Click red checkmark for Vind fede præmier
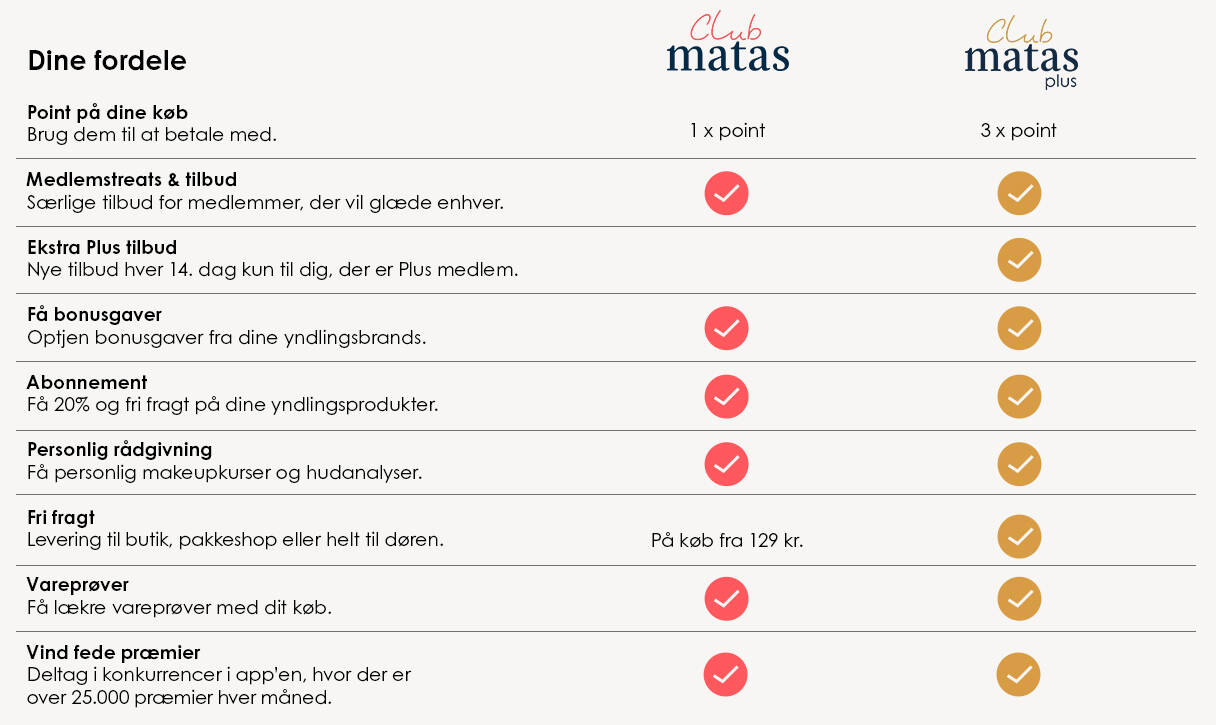The image size is (1216, 725). (726, 674)
